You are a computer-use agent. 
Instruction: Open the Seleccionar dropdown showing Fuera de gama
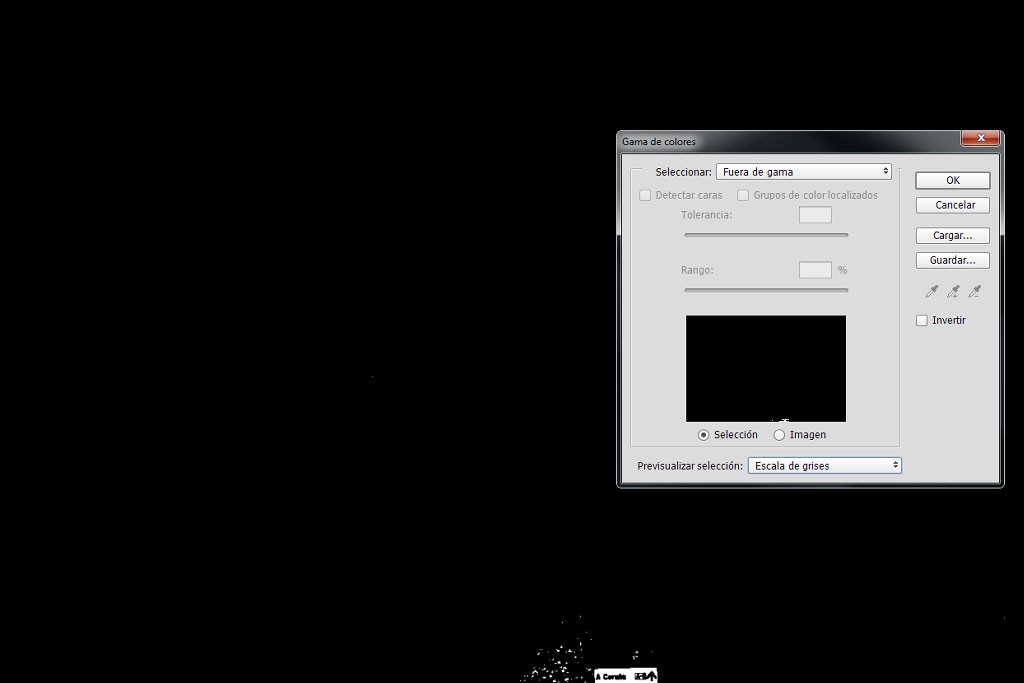(x=804, y=172)
